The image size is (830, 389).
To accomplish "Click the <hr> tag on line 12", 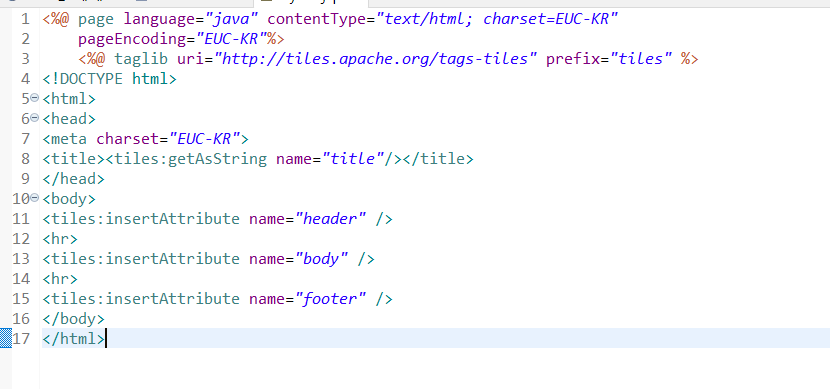I will click(x=60, y=239).
